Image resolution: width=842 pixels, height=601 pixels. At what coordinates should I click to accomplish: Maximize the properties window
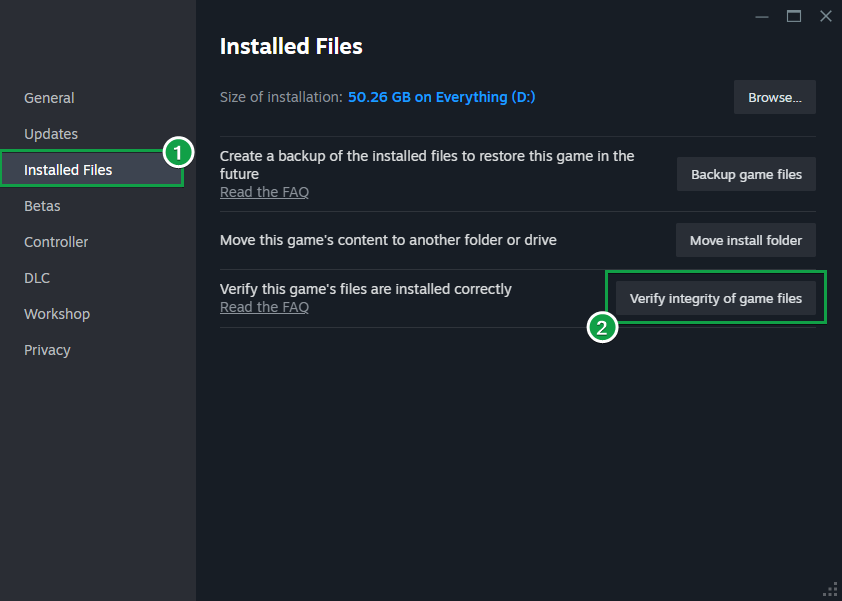tap(794, 16)
